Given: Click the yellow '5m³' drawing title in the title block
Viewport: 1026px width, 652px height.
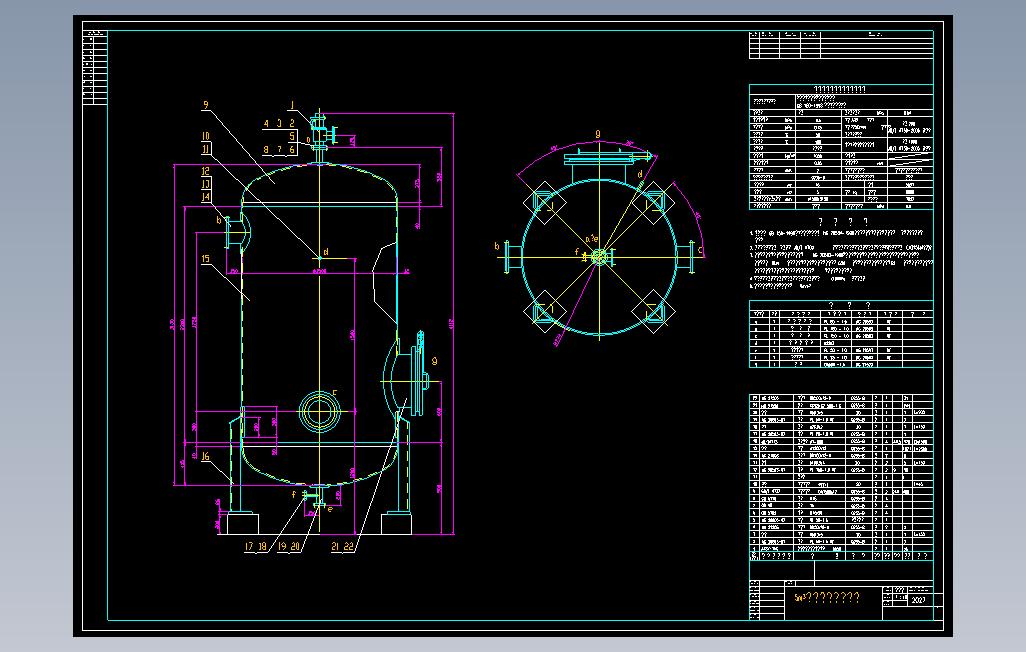Looking at the screenshot, I should pos(827,597).
